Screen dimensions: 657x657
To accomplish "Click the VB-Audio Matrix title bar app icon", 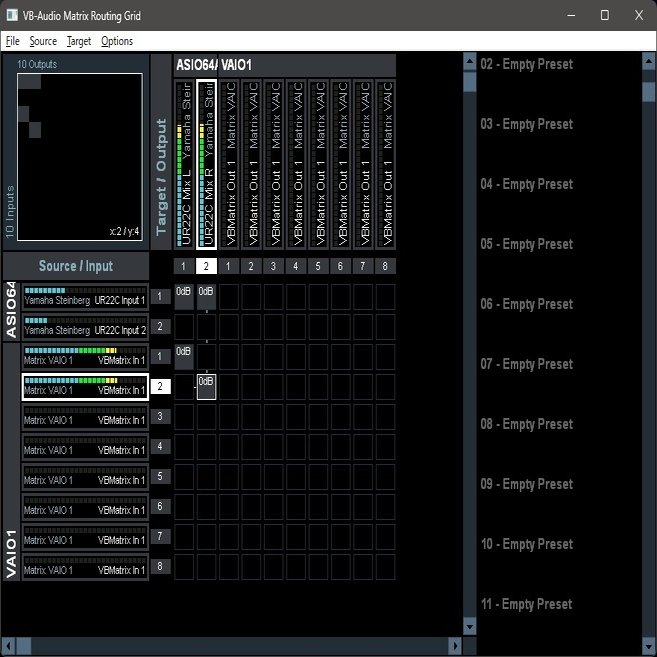I will coord(12,15).
